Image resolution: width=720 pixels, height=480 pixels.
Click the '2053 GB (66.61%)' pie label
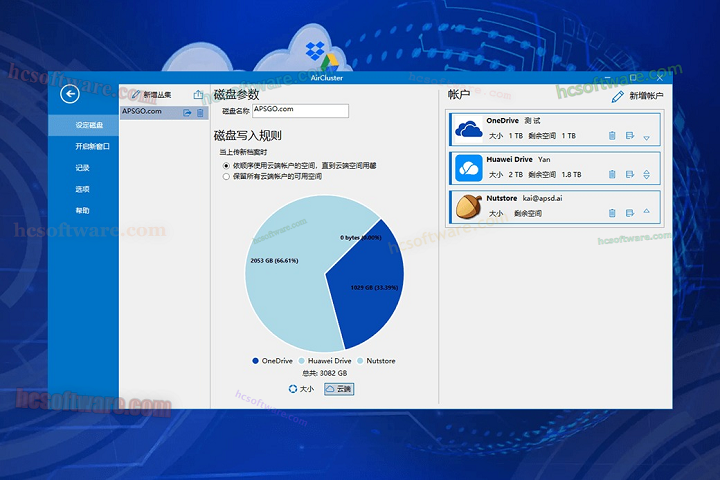pyautogui.click(x=274, y=261)
